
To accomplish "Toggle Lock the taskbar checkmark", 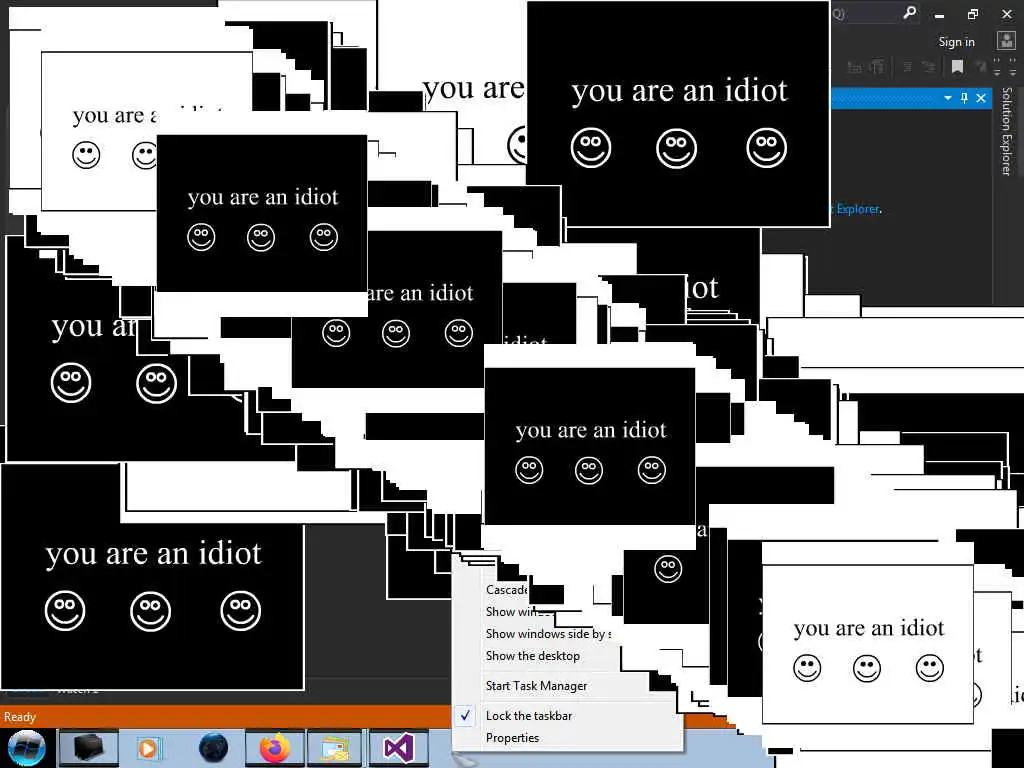I will click(x=465, y=716).
